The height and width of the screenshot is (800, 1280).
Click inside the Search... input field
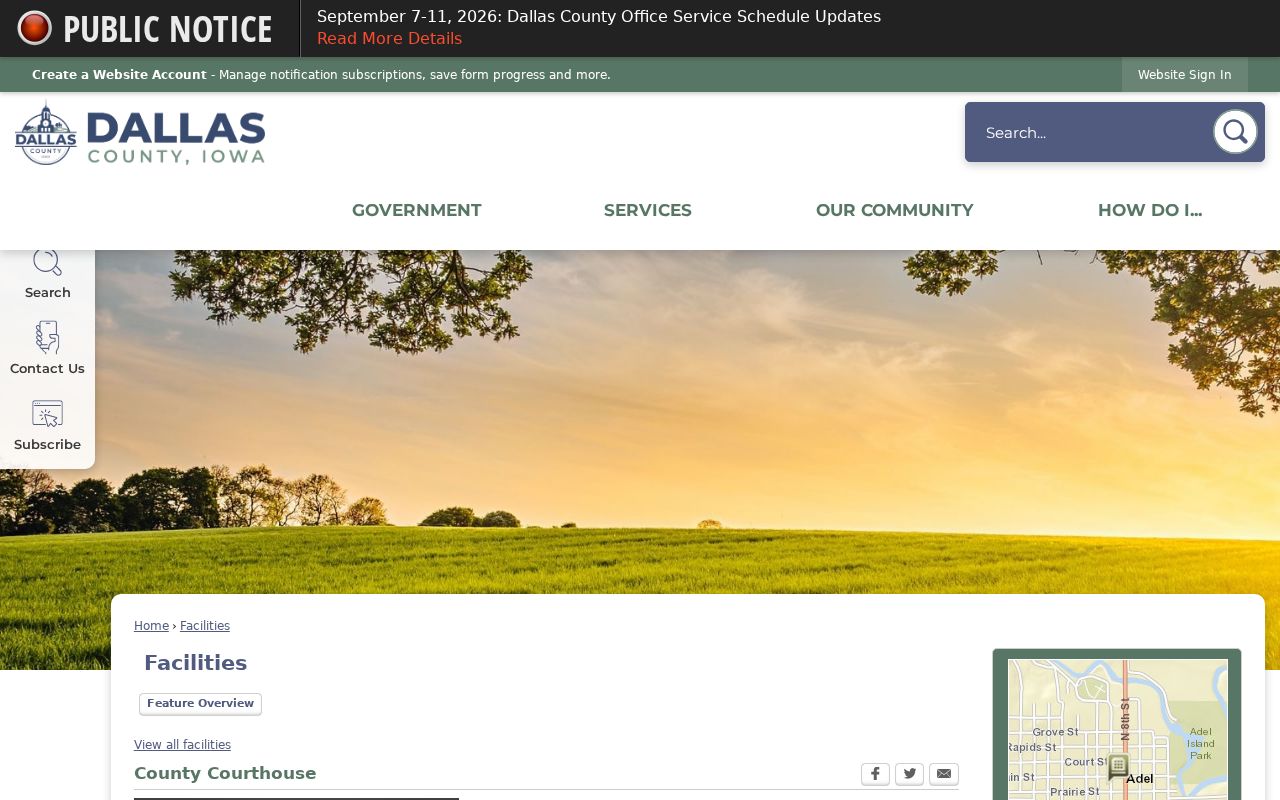tap(1093, 132)
